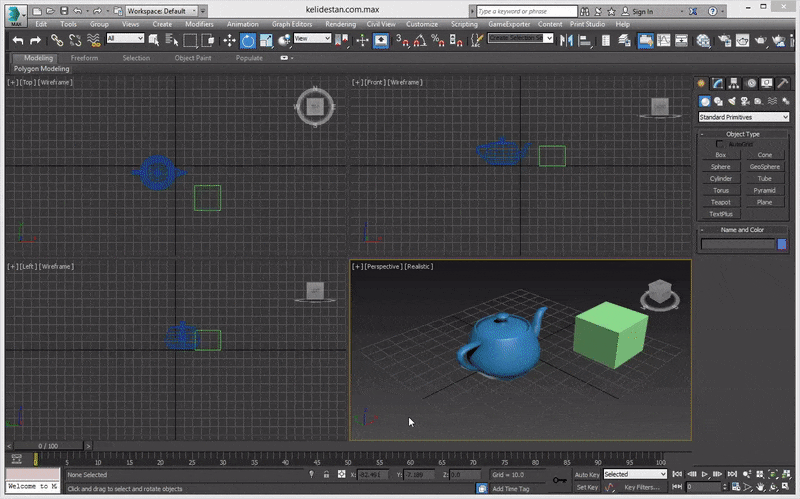The height and width of the screenshot is (499, 800).
Task: Open the Workspace: Default dropdown
Action: pos(161,11)
